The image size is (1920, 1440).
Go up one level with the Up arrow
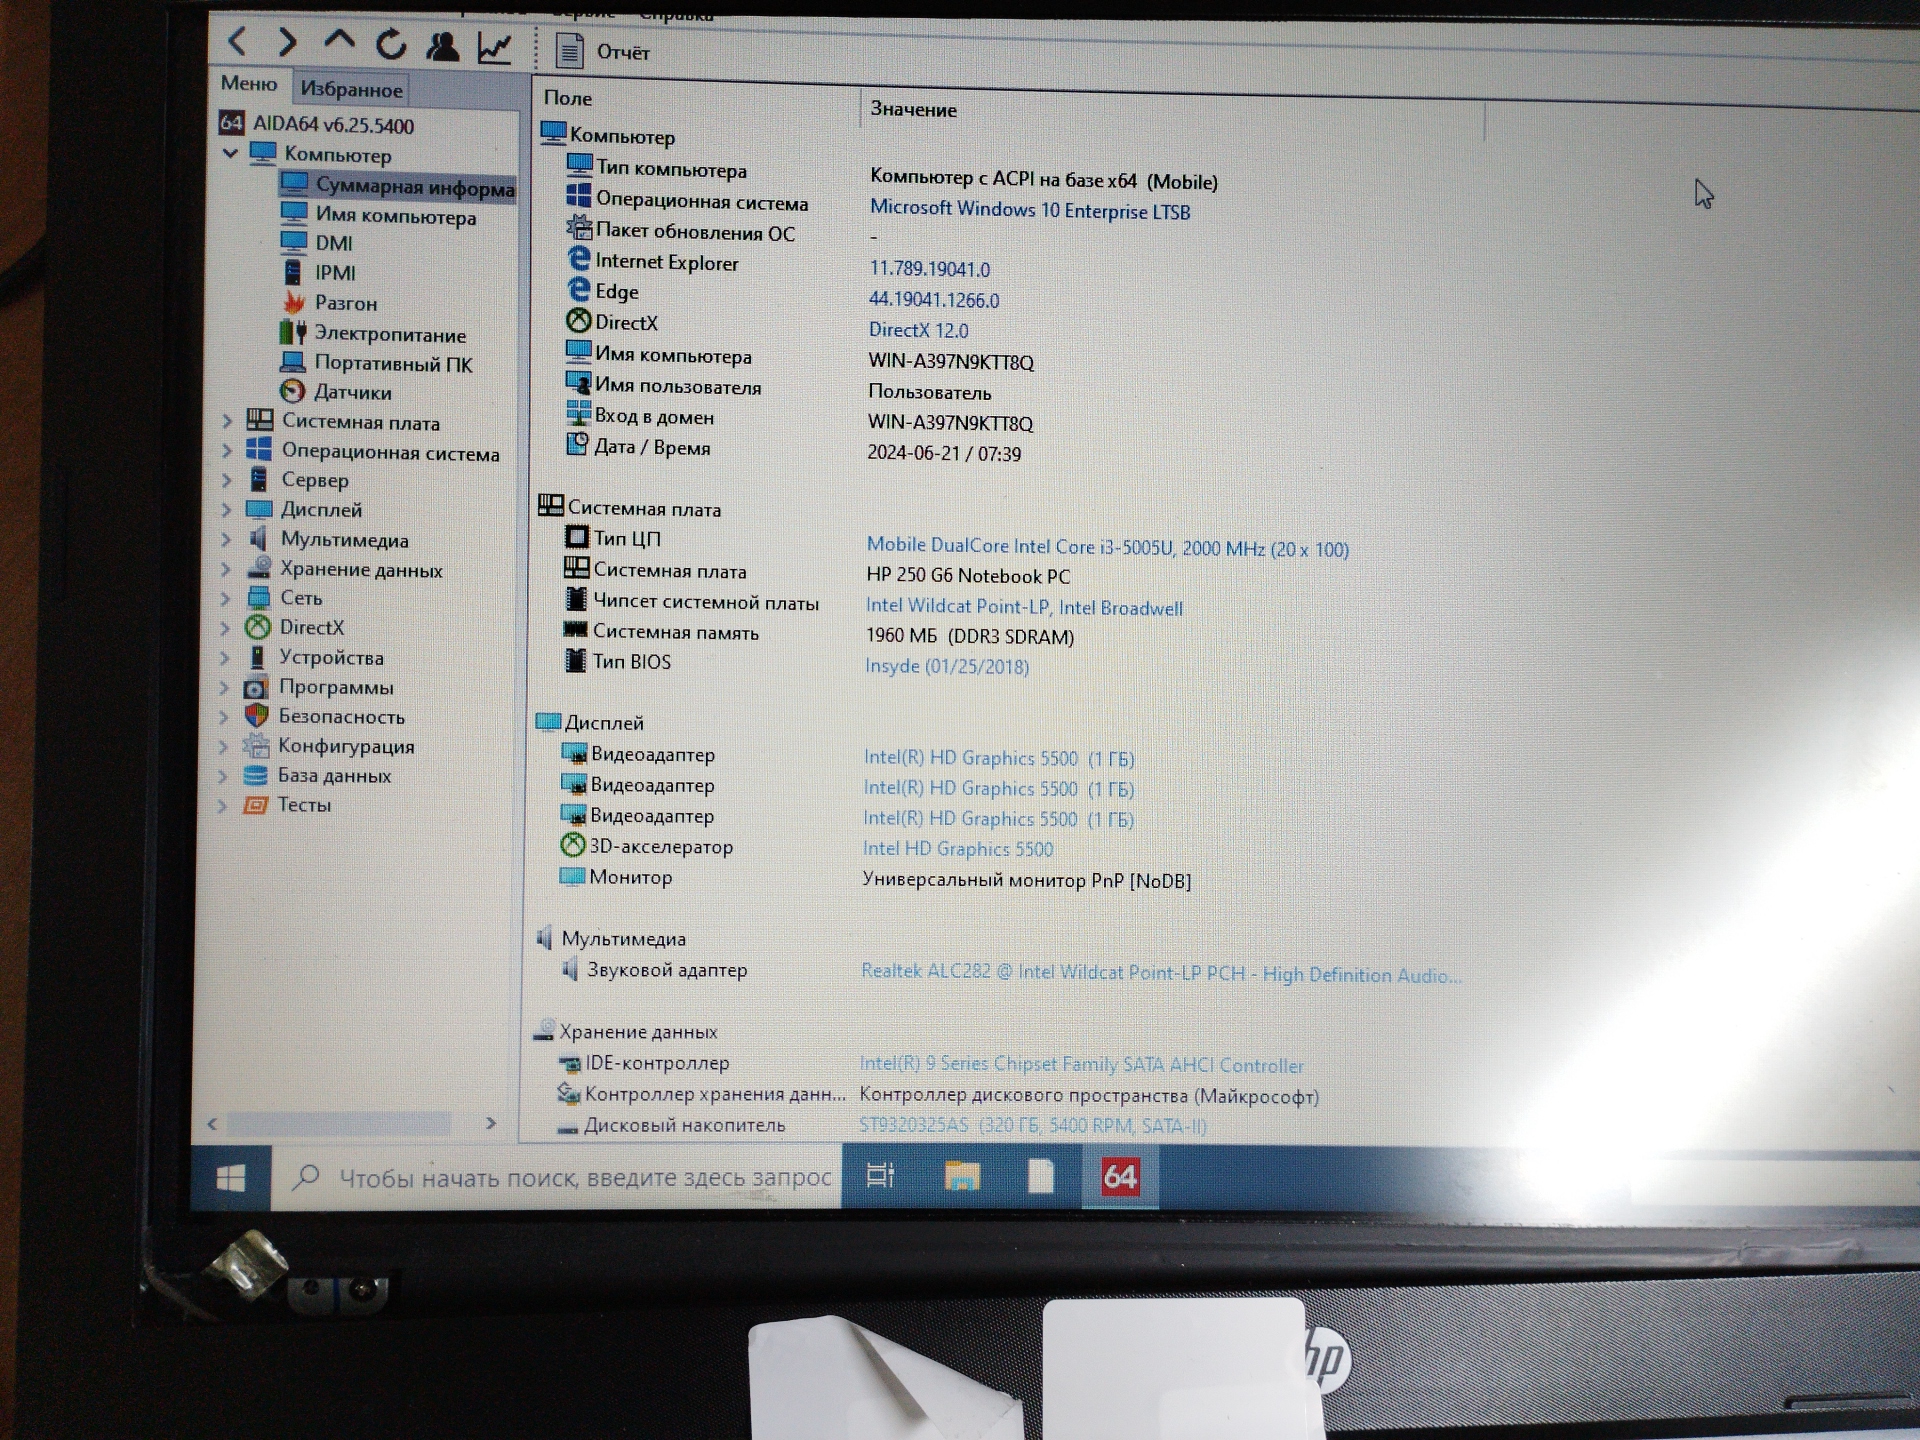(339, 41)
